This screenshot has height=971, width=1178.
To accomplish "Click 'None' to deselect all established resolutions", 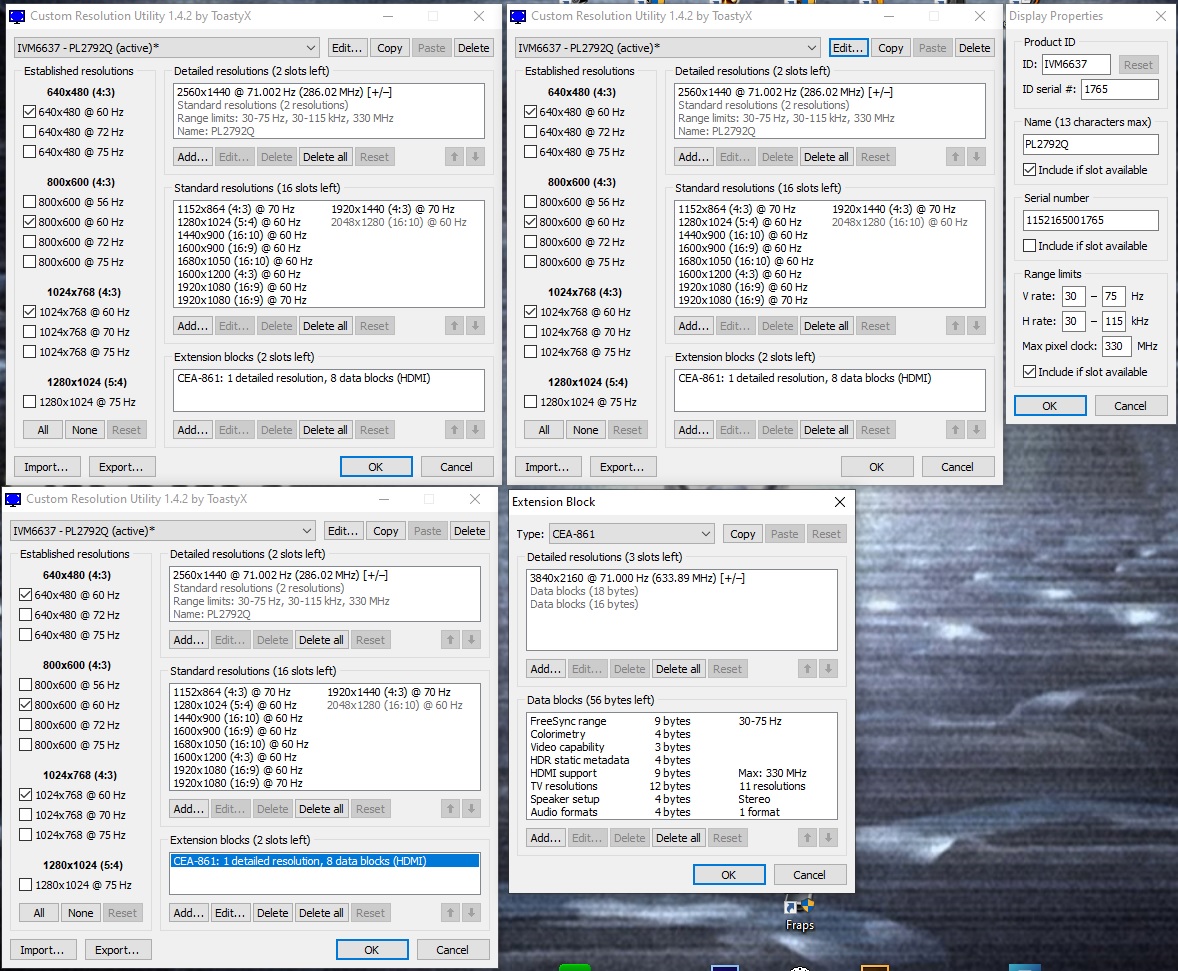I will (x=84, y=429).
